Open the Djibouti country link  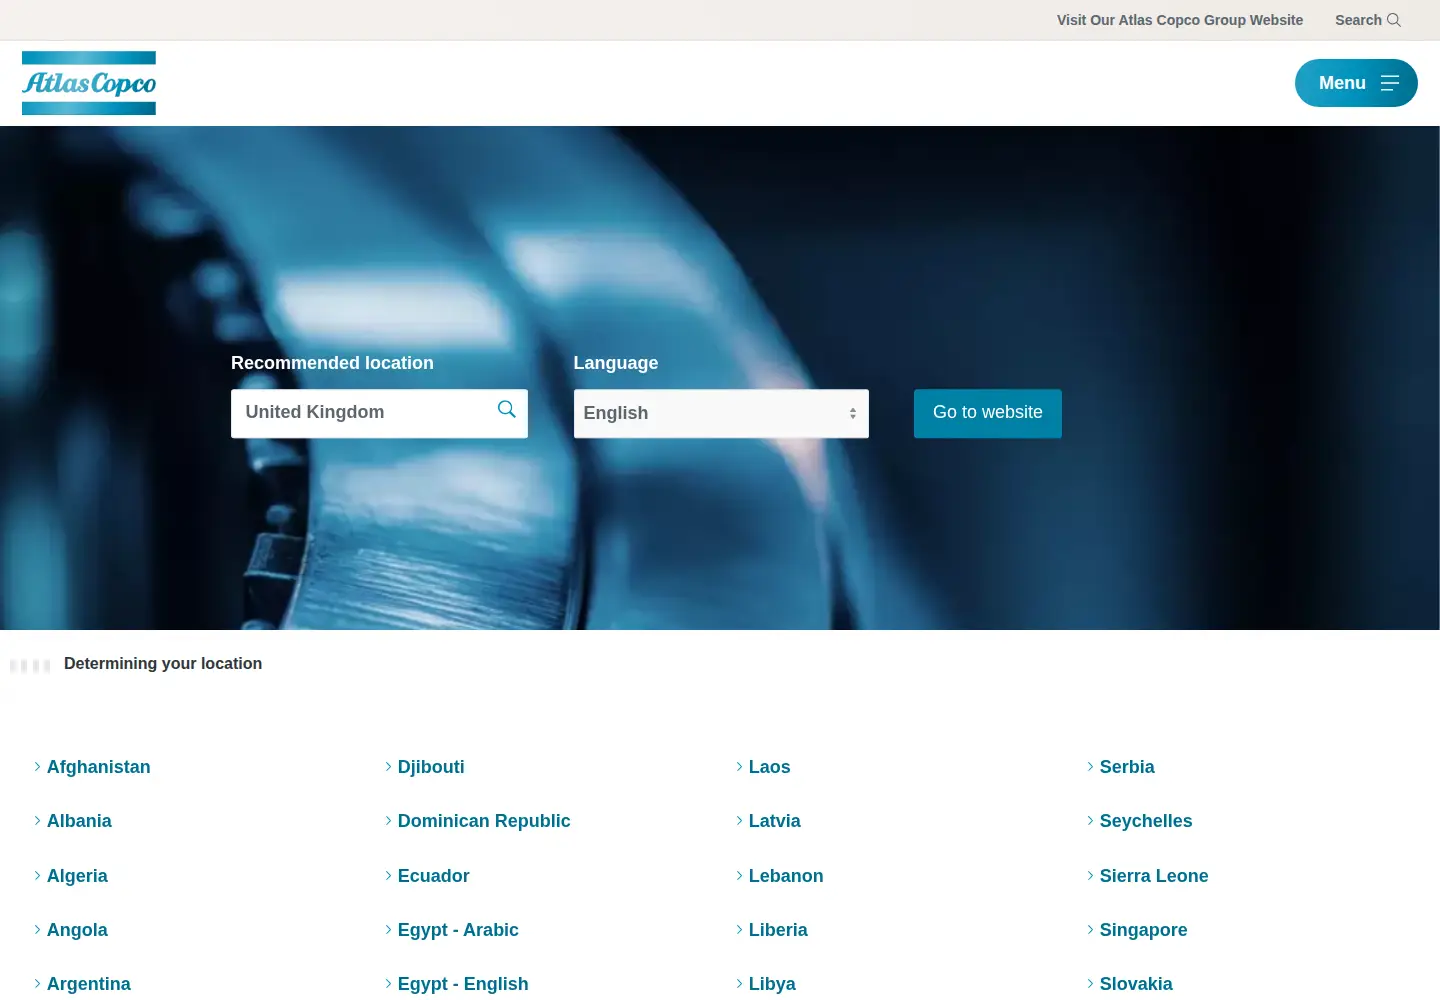431,767
